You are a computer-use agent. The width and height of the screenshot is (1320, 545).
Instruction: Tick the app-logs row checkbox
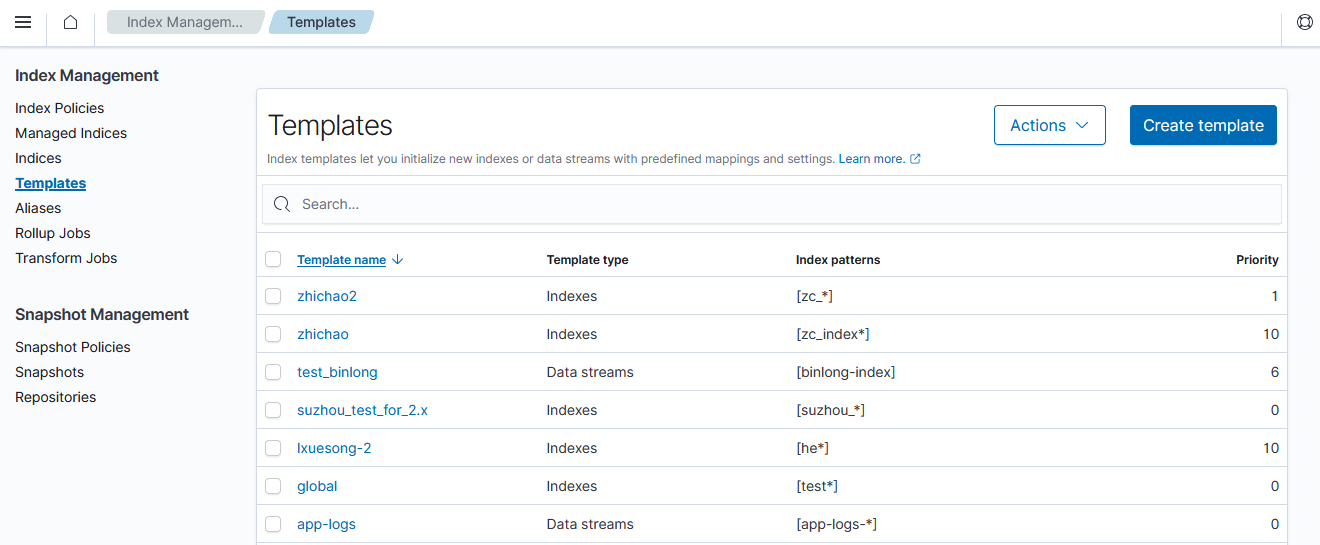[x=273, y=524]
